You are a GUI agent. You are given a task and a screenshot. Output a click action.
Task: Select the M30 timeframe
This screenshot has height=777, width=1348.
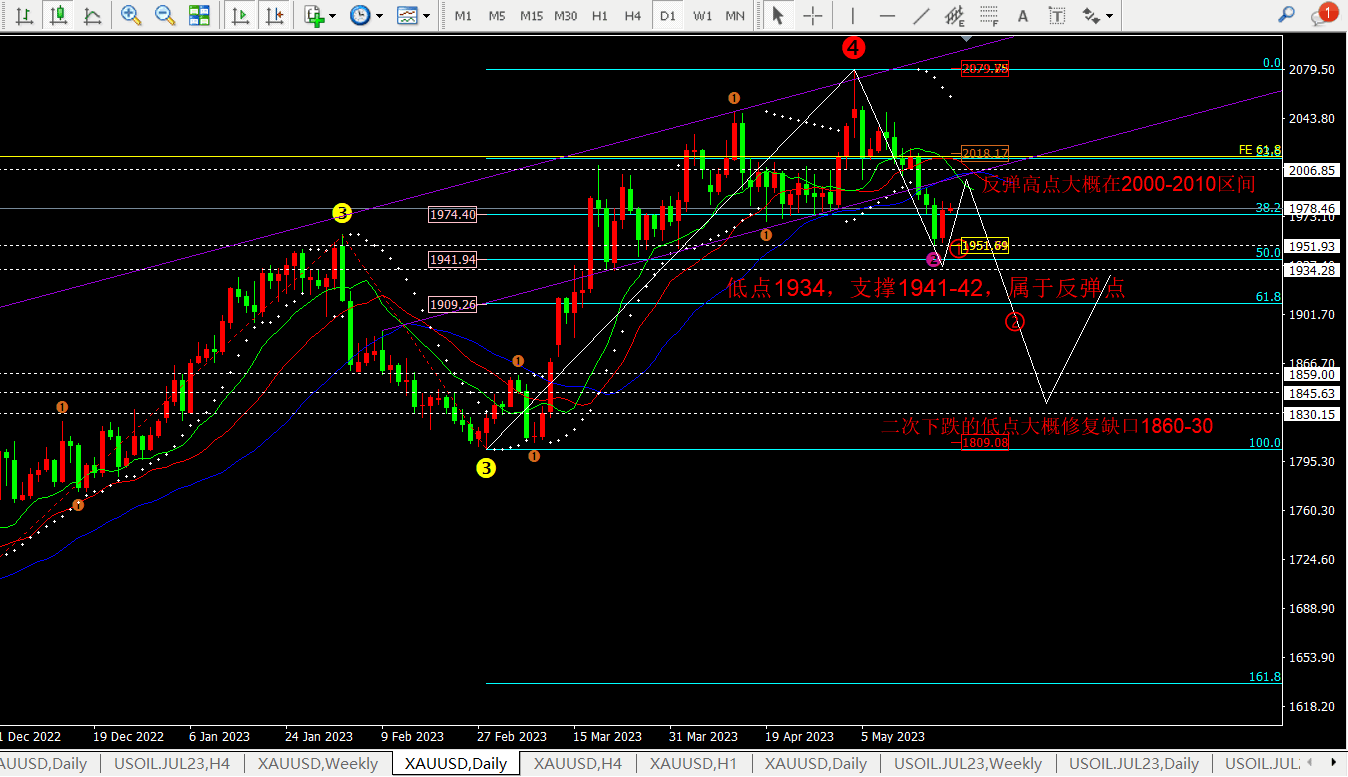tap(566, 16)
